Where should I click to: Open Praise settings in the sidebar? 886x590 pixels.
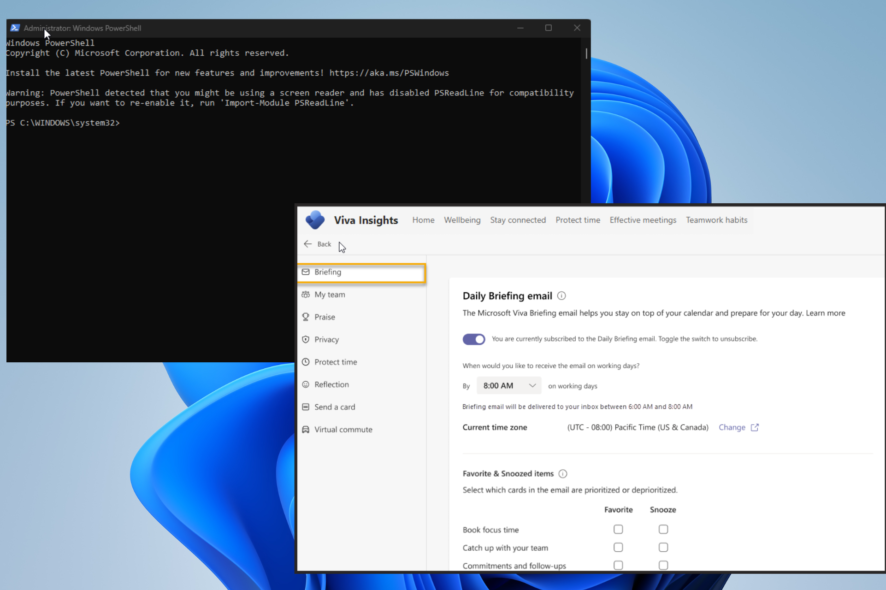362,317
